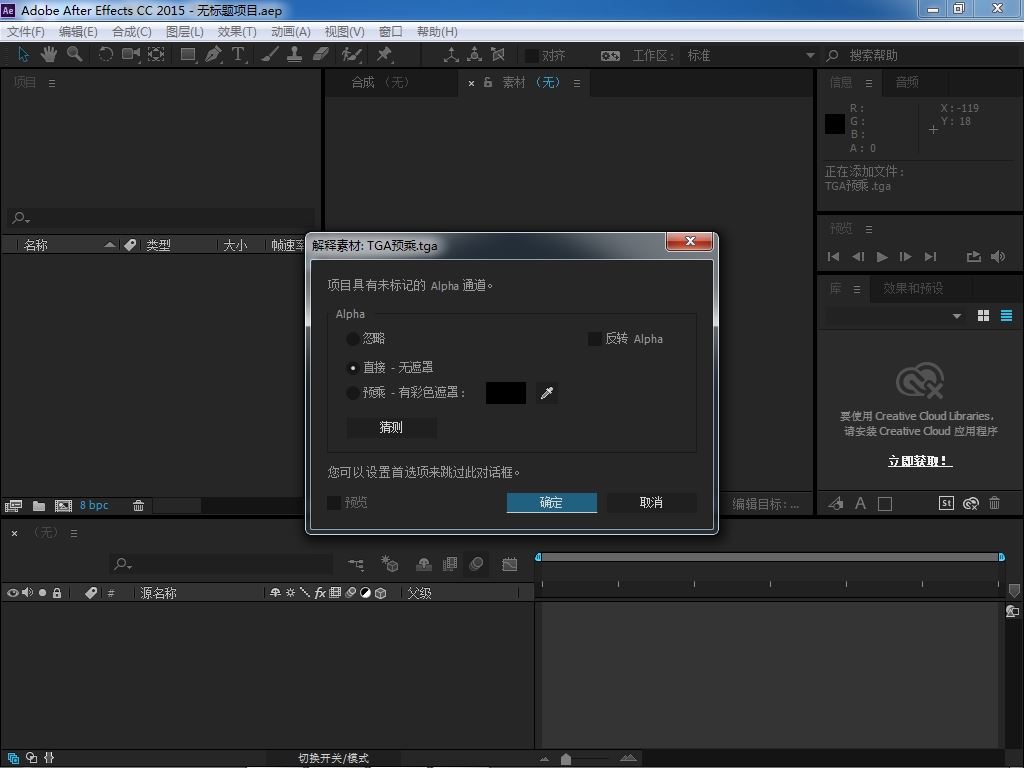
Task: Open the 效果(T) menu
Action: coord(236,31)
